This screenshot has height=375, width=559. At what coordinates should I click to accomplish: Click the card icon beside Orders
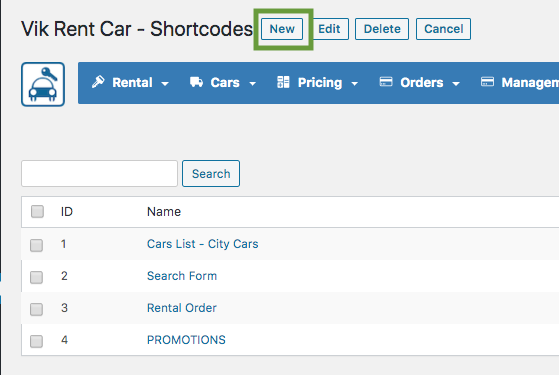[x=386, y=82]
